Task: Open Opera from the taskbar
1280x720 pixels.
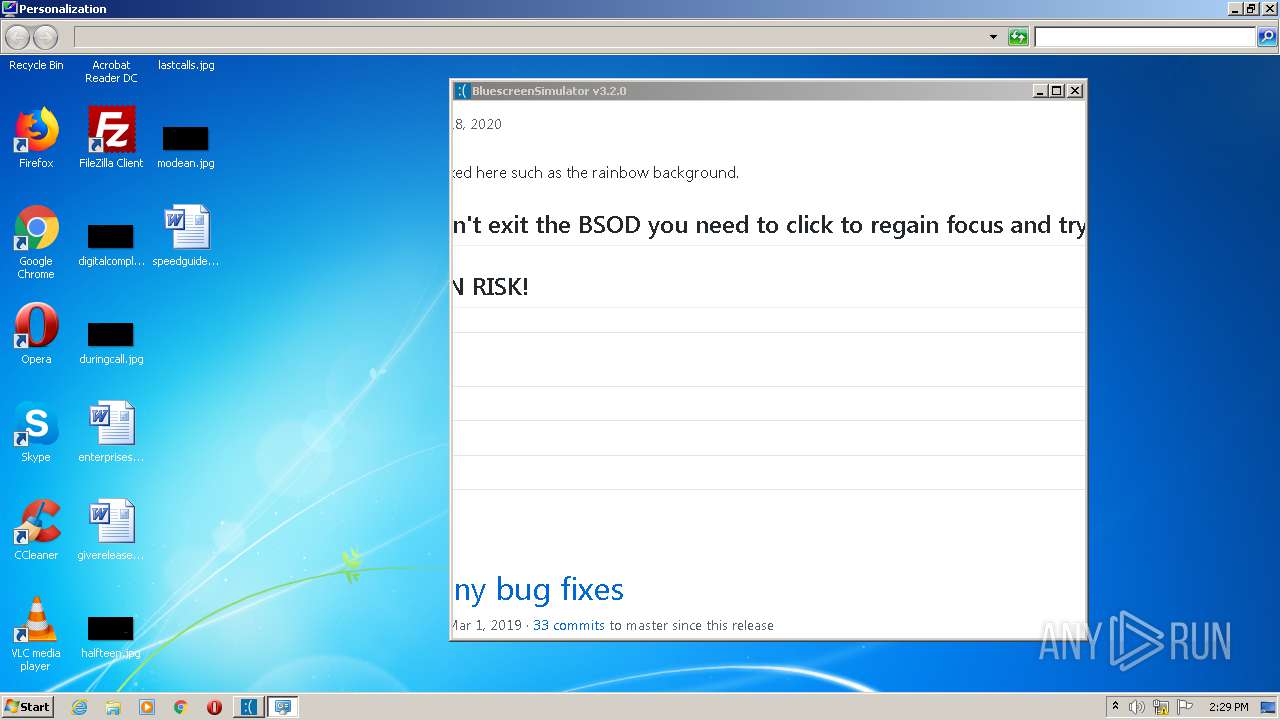Action: point(214,707)
